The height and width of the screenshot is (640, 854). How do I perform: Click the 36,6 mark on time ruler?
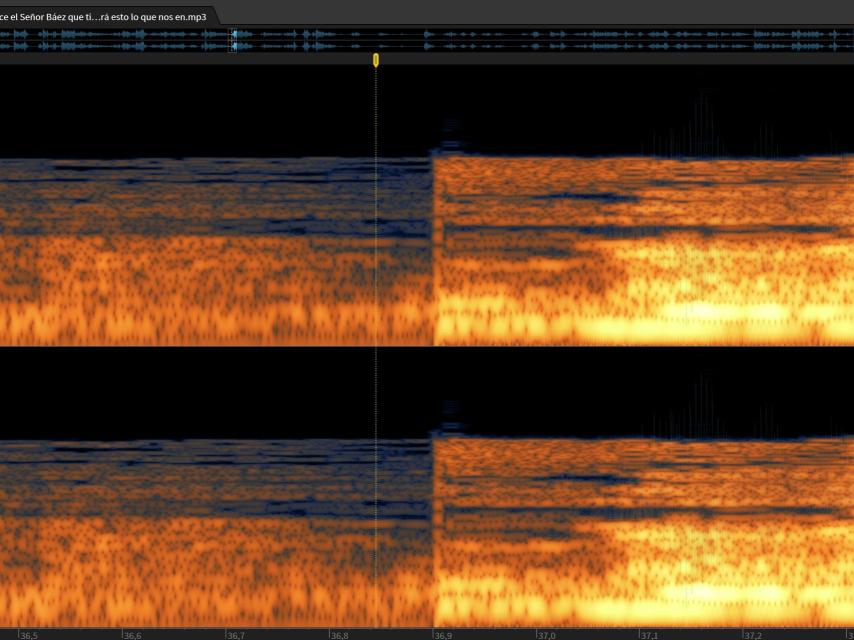(x=131, y=635)
